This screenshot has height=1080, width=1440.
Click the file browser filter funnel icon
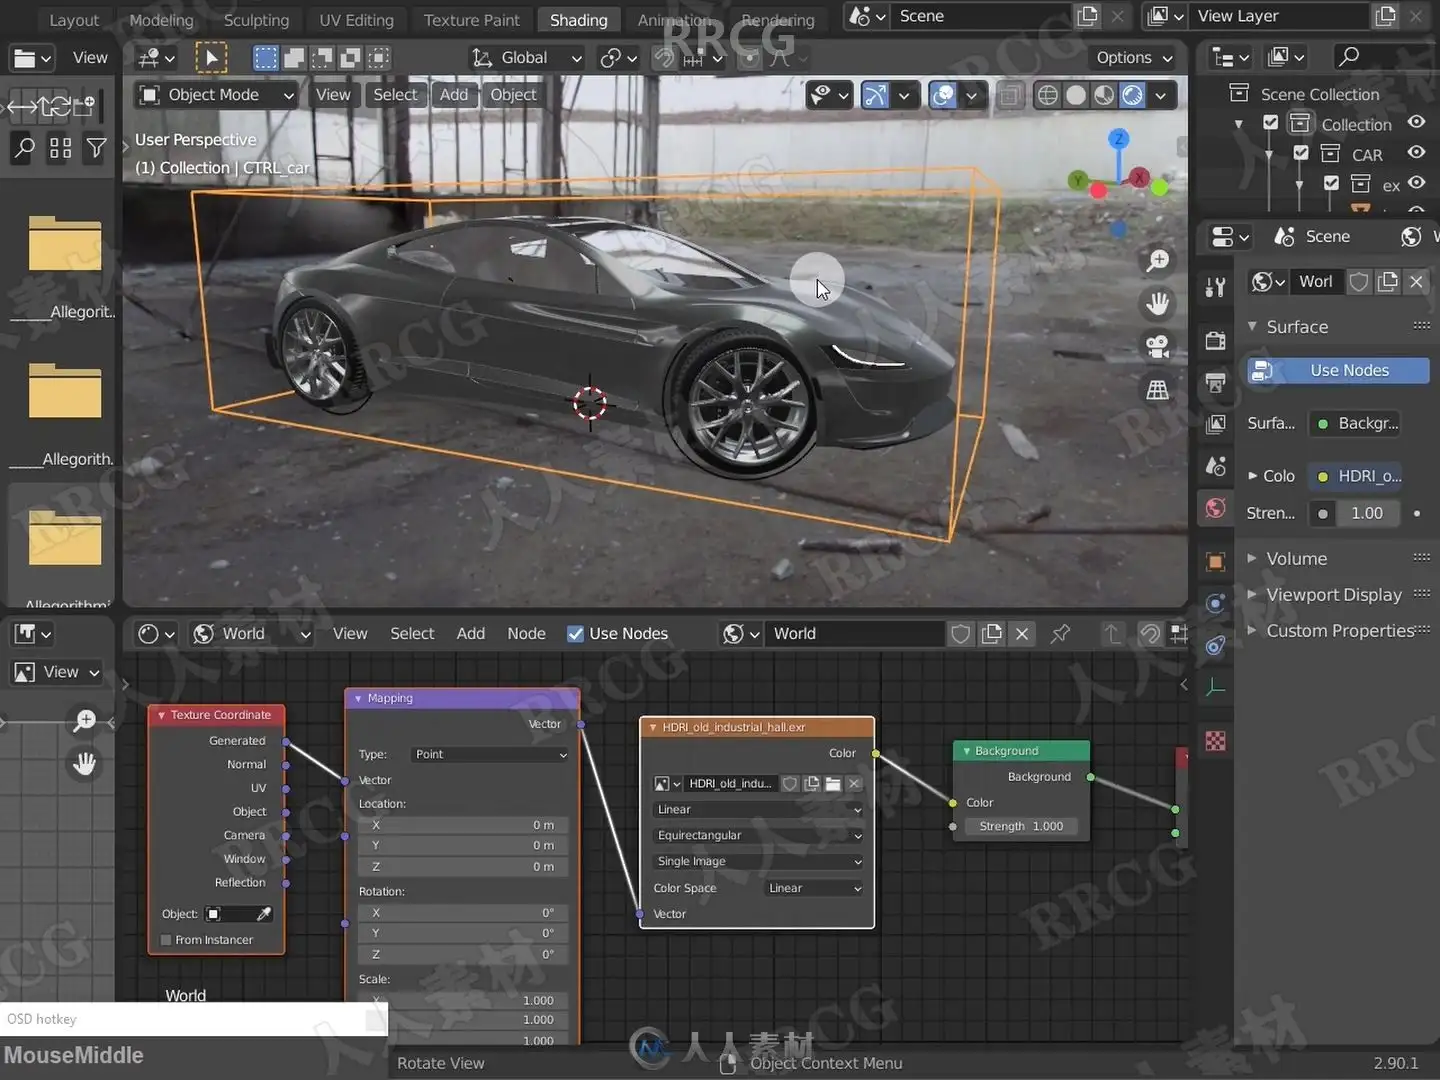tap(96, 149)
